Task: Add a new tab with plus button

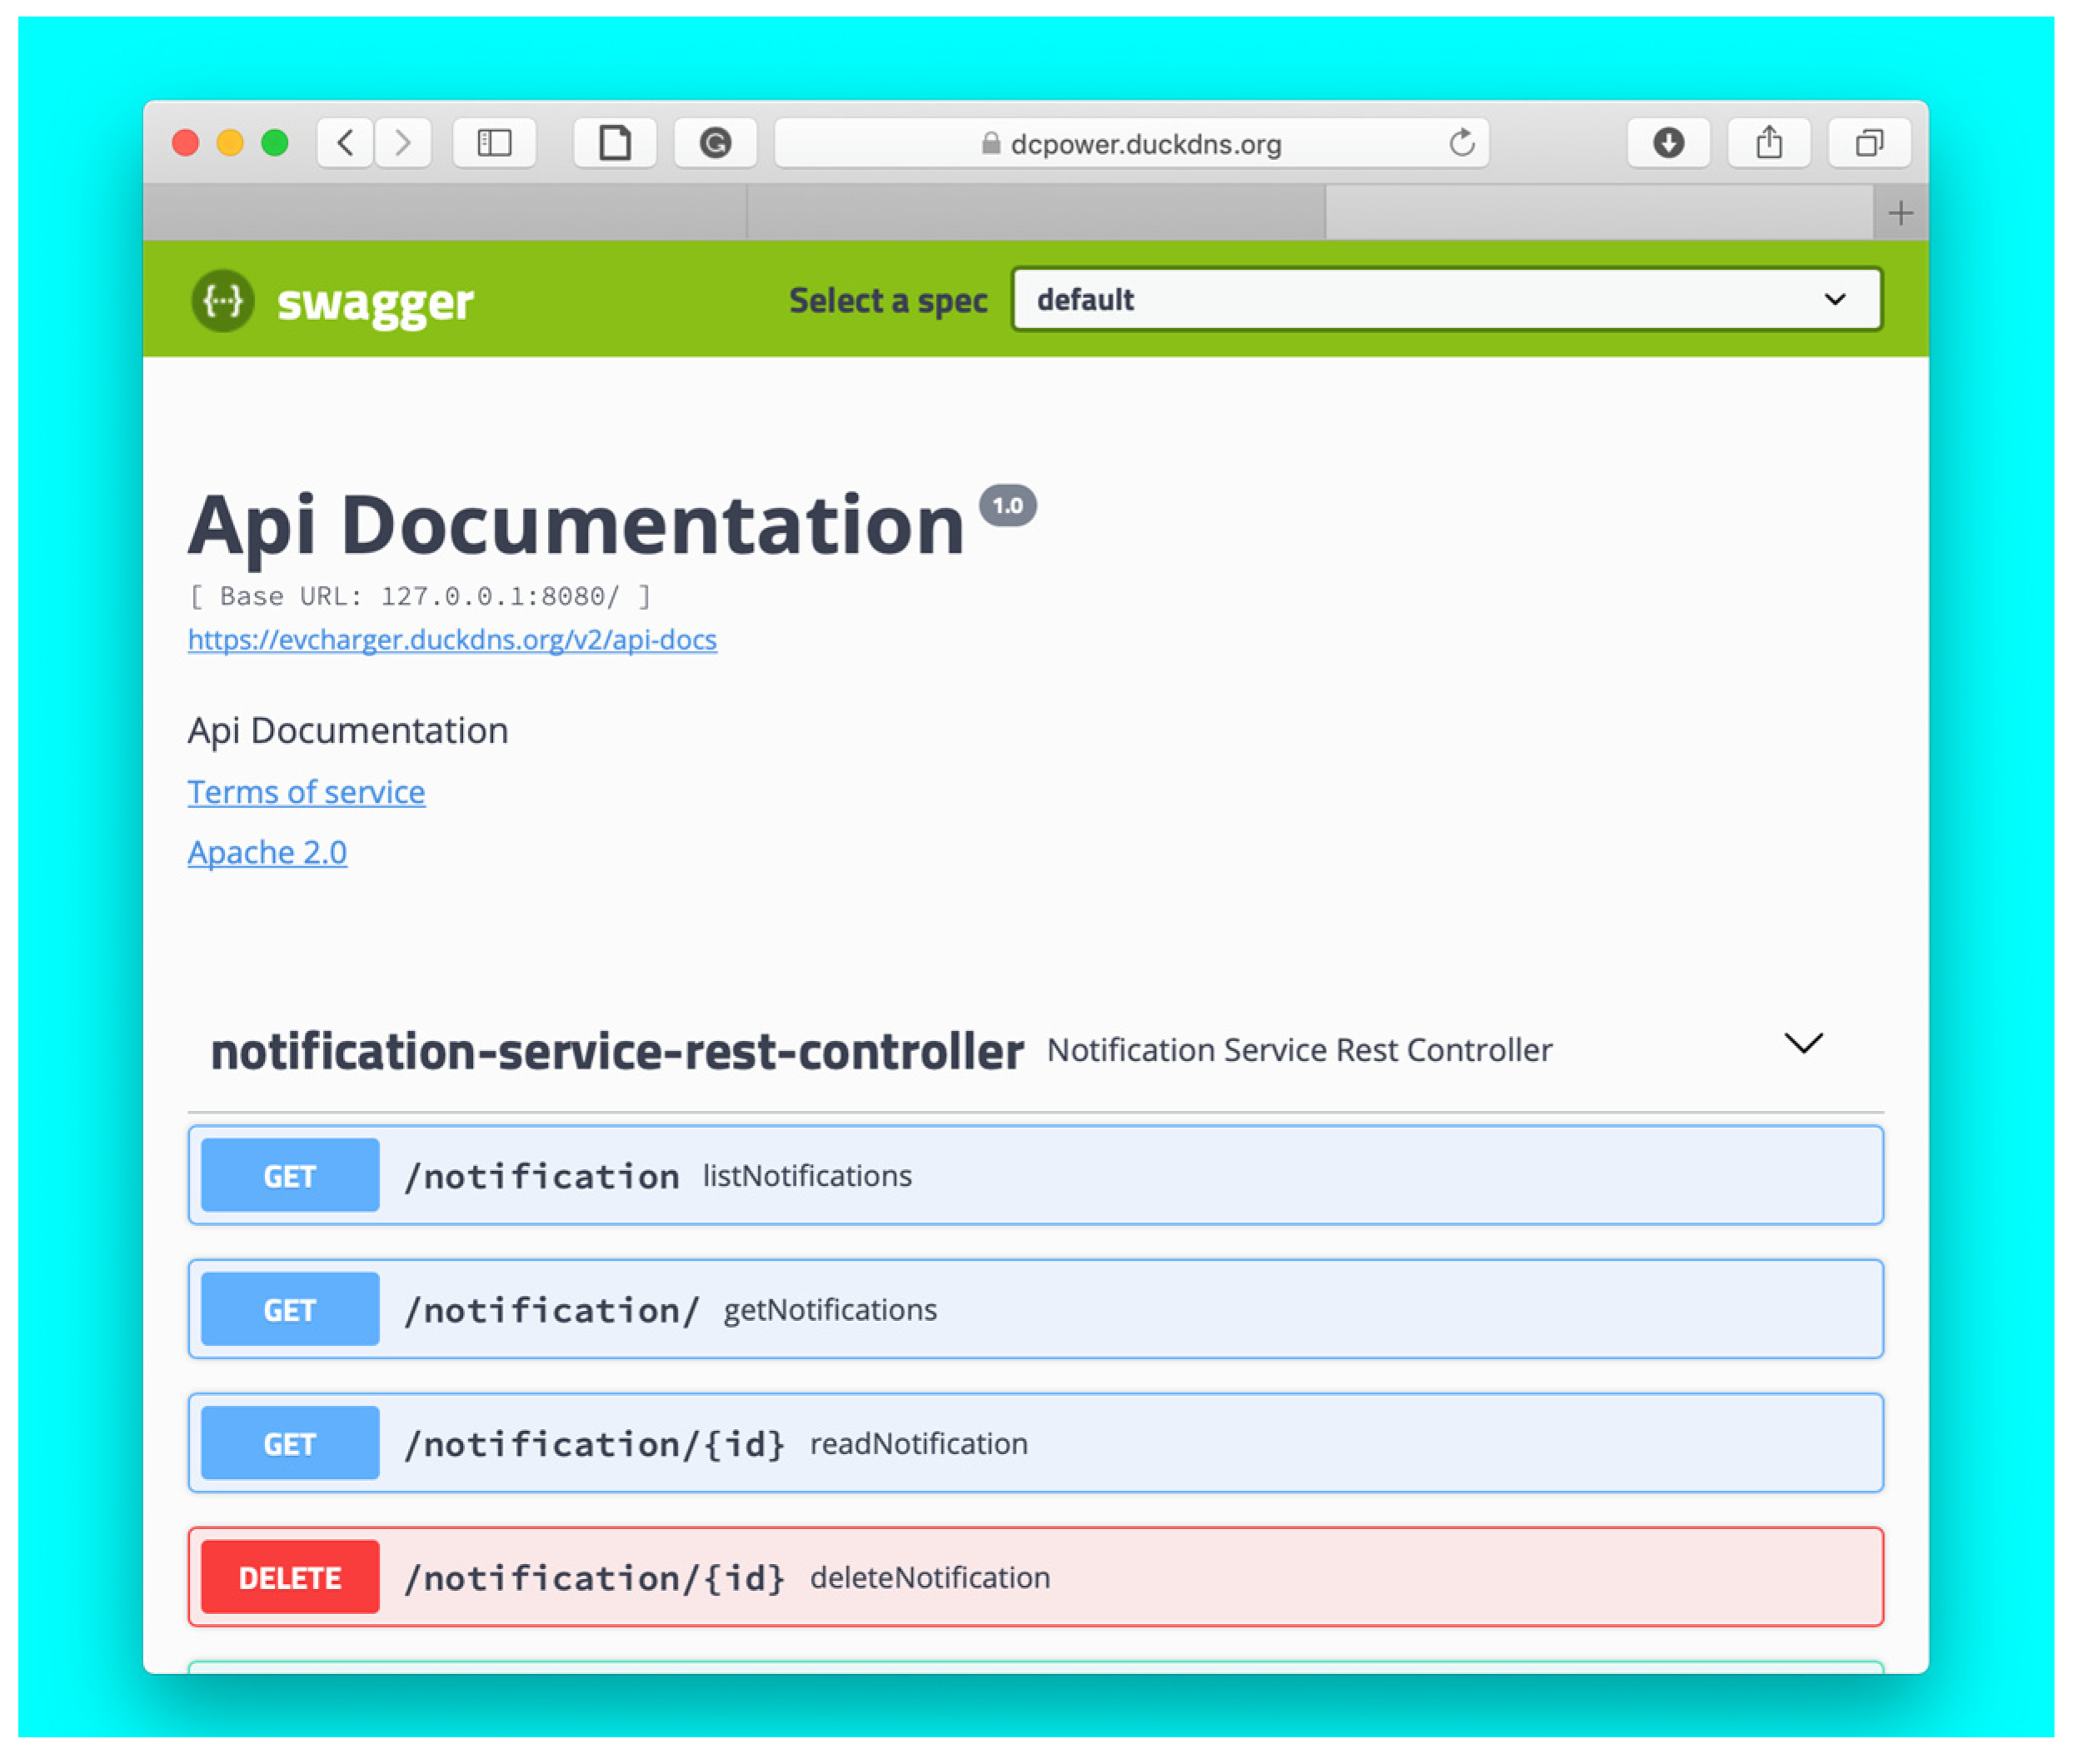Action: (x=1900, y=213)
